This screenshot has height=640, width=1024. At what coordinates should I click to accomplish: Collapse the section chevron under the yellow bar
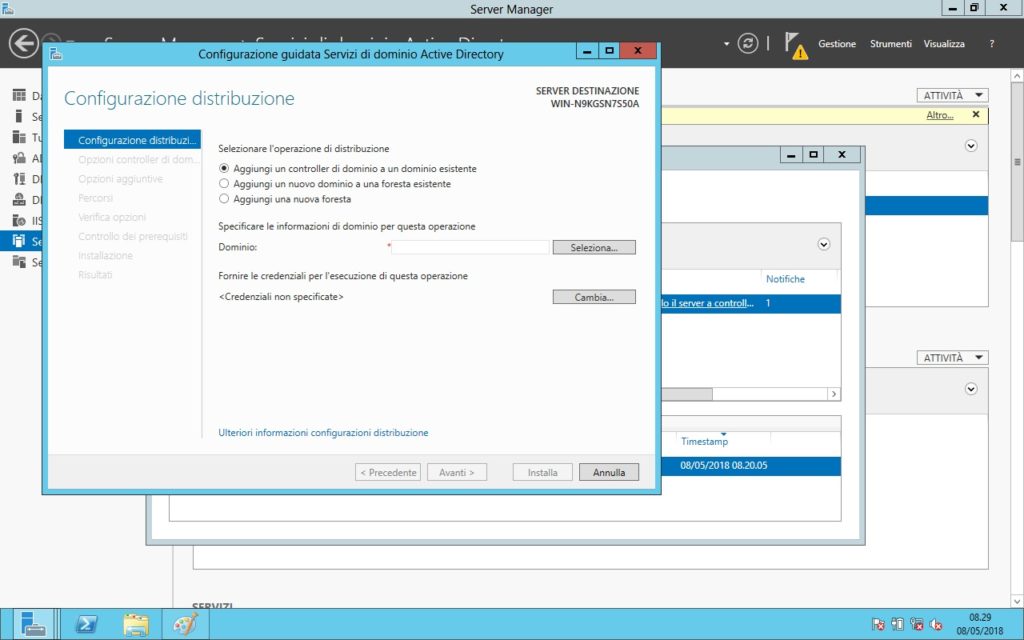coord(971,146)
